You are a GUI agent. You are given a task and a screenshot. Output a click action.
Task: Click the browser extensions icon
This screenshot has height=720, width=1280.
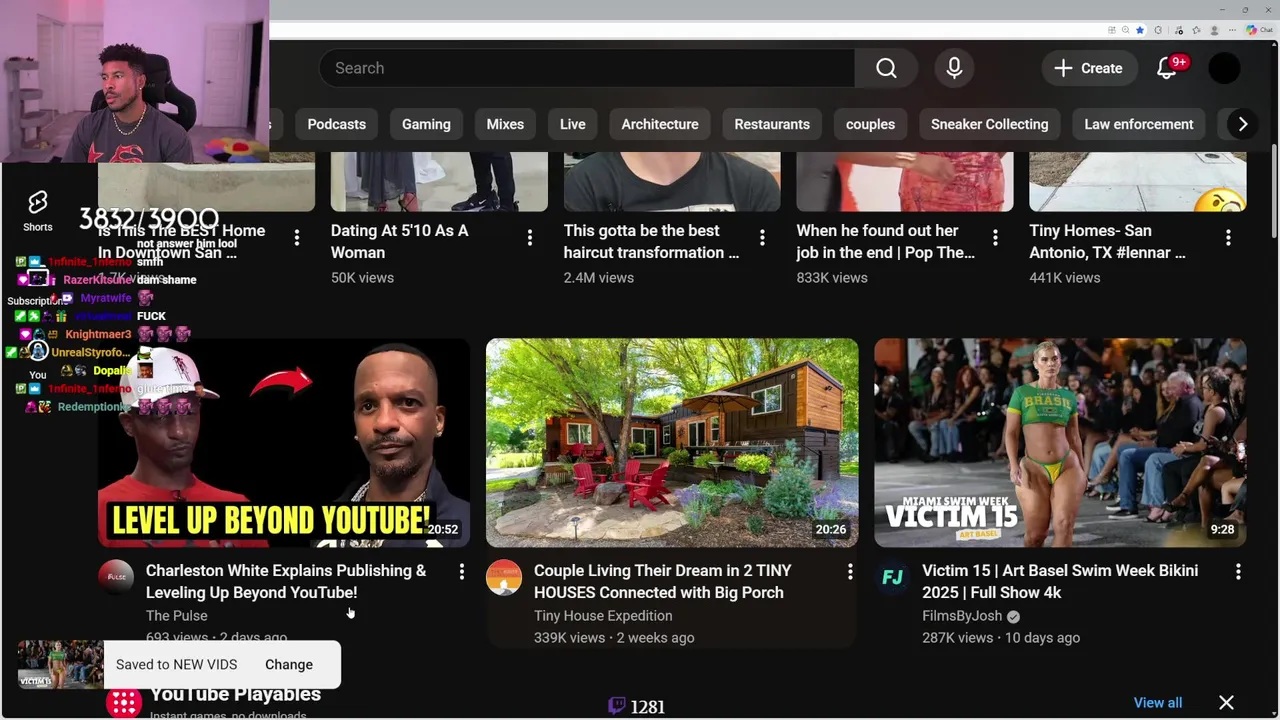tap(1158, 30)
